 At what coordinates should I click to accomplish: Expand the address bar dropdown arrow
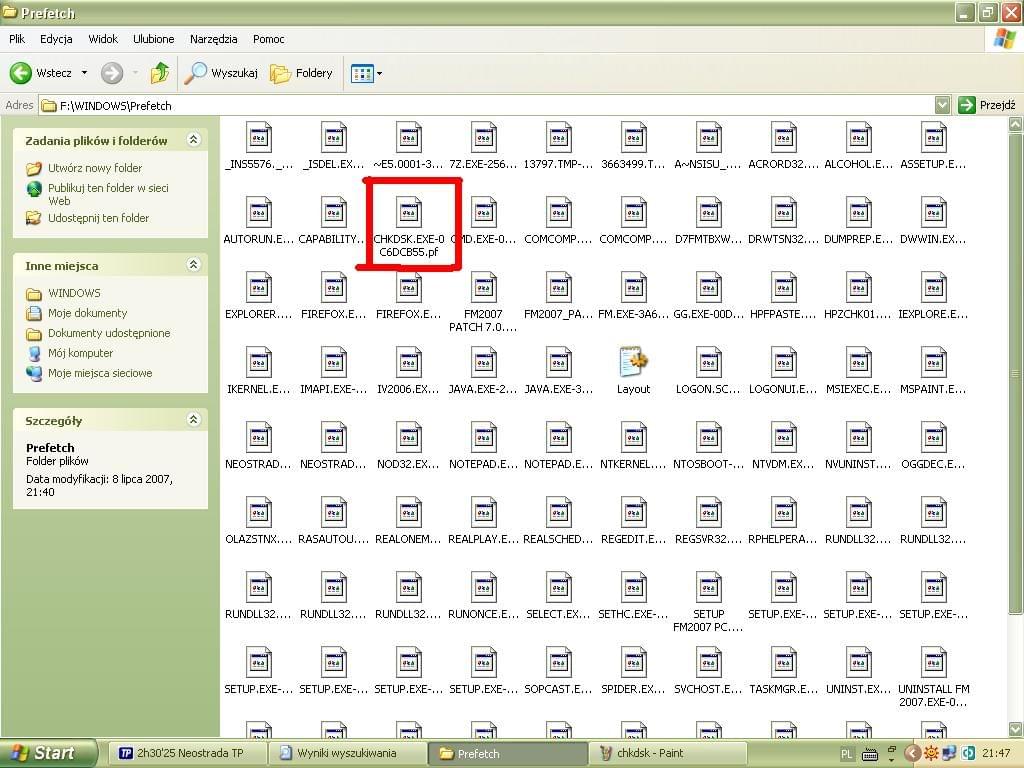tap(942, 105)
